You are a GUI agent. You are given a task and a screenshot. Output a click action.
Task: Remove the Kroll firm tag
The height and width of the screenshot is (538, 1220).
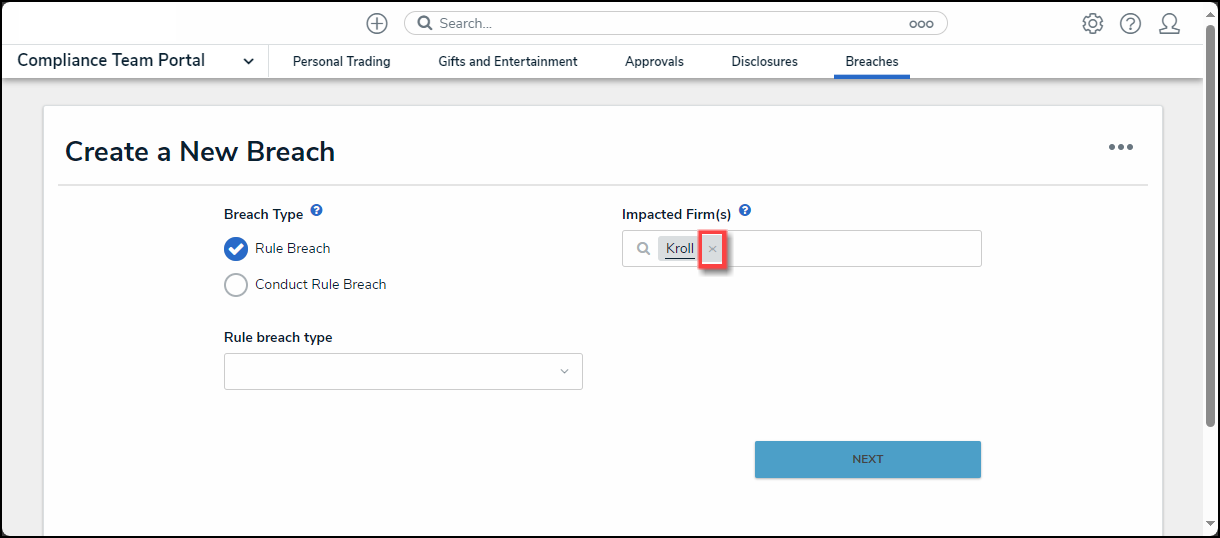(x=712, y=249)
